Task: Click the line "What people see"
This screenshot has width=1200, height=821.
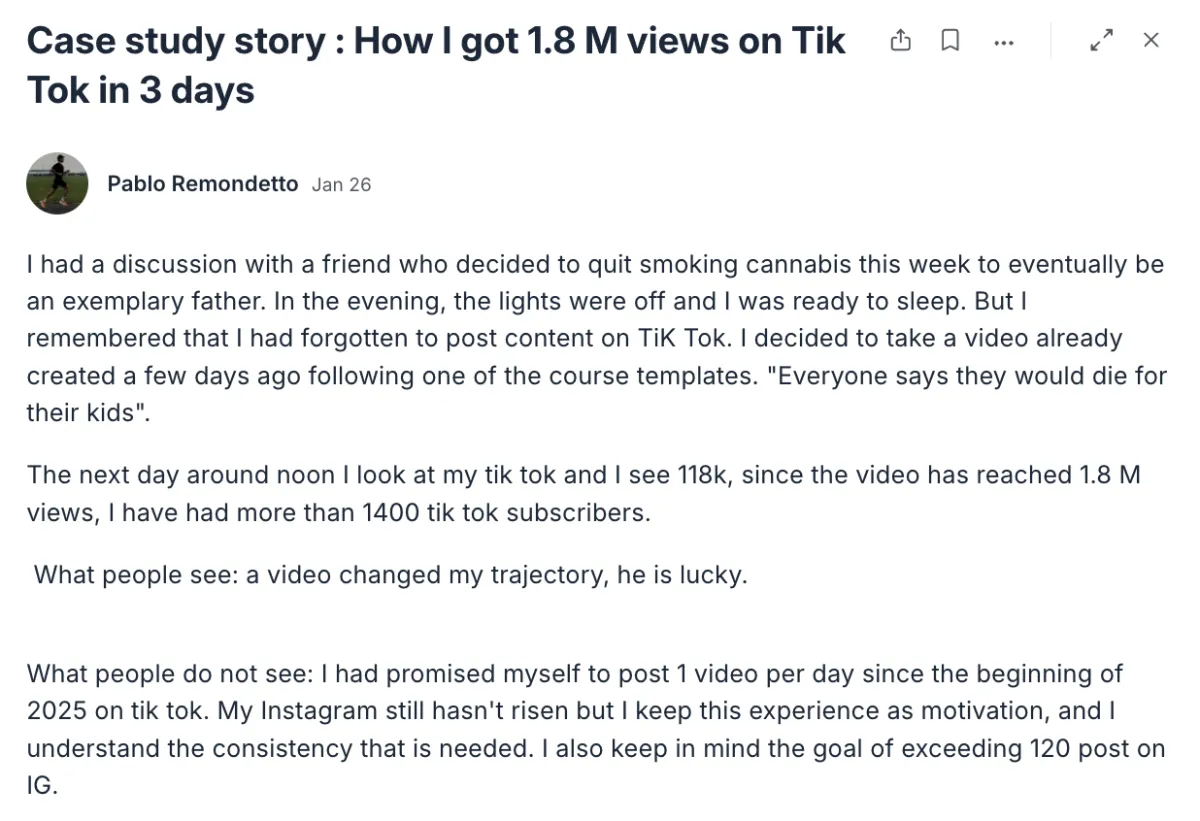Action: pyautogui.click(x=390, y=575)
